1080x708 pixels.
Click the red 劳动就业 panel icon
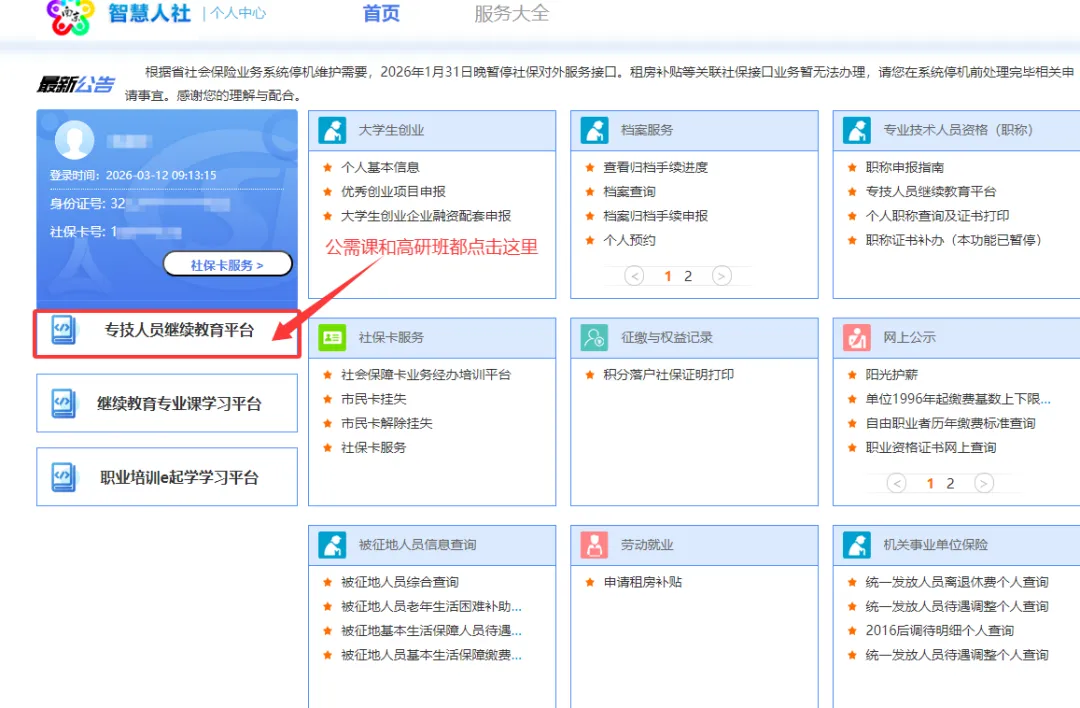[594, 545]
